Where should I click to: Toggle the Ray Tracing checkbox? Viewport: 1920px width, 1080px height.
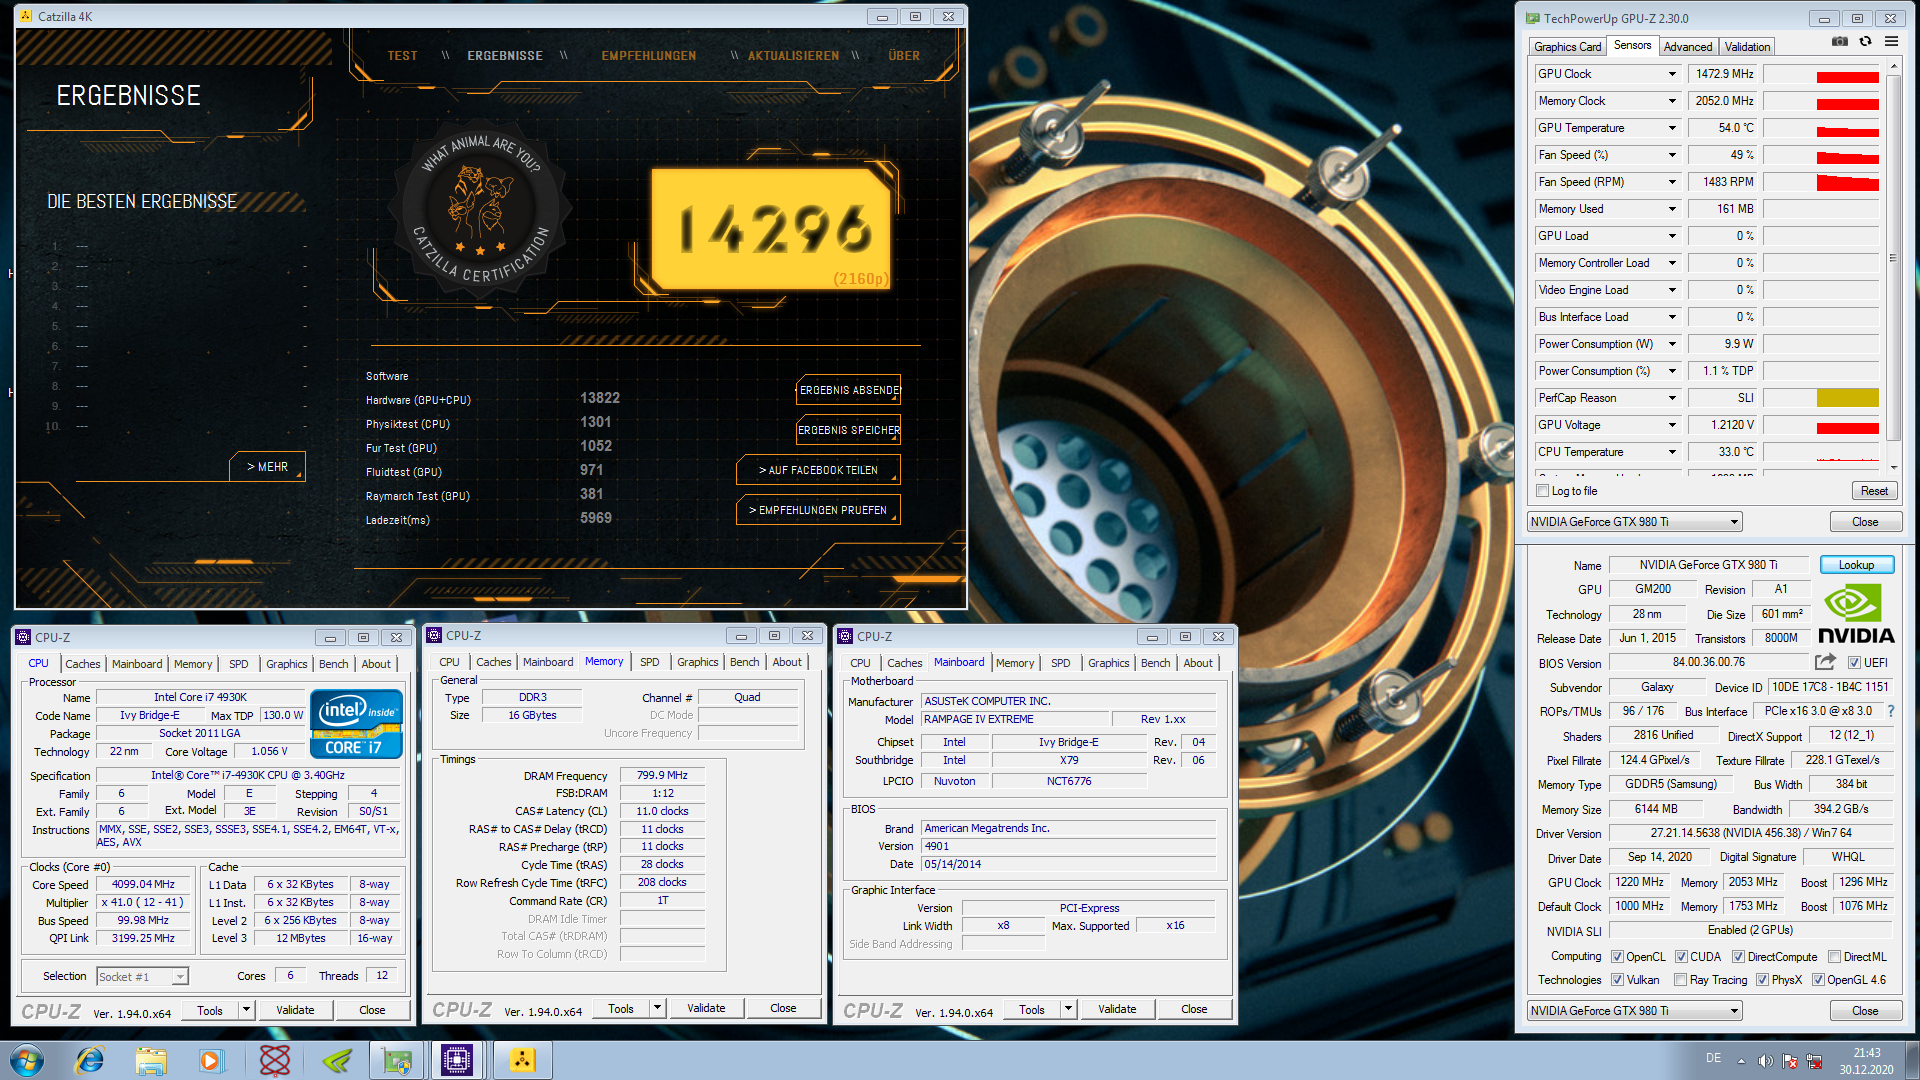(1680, 980)
